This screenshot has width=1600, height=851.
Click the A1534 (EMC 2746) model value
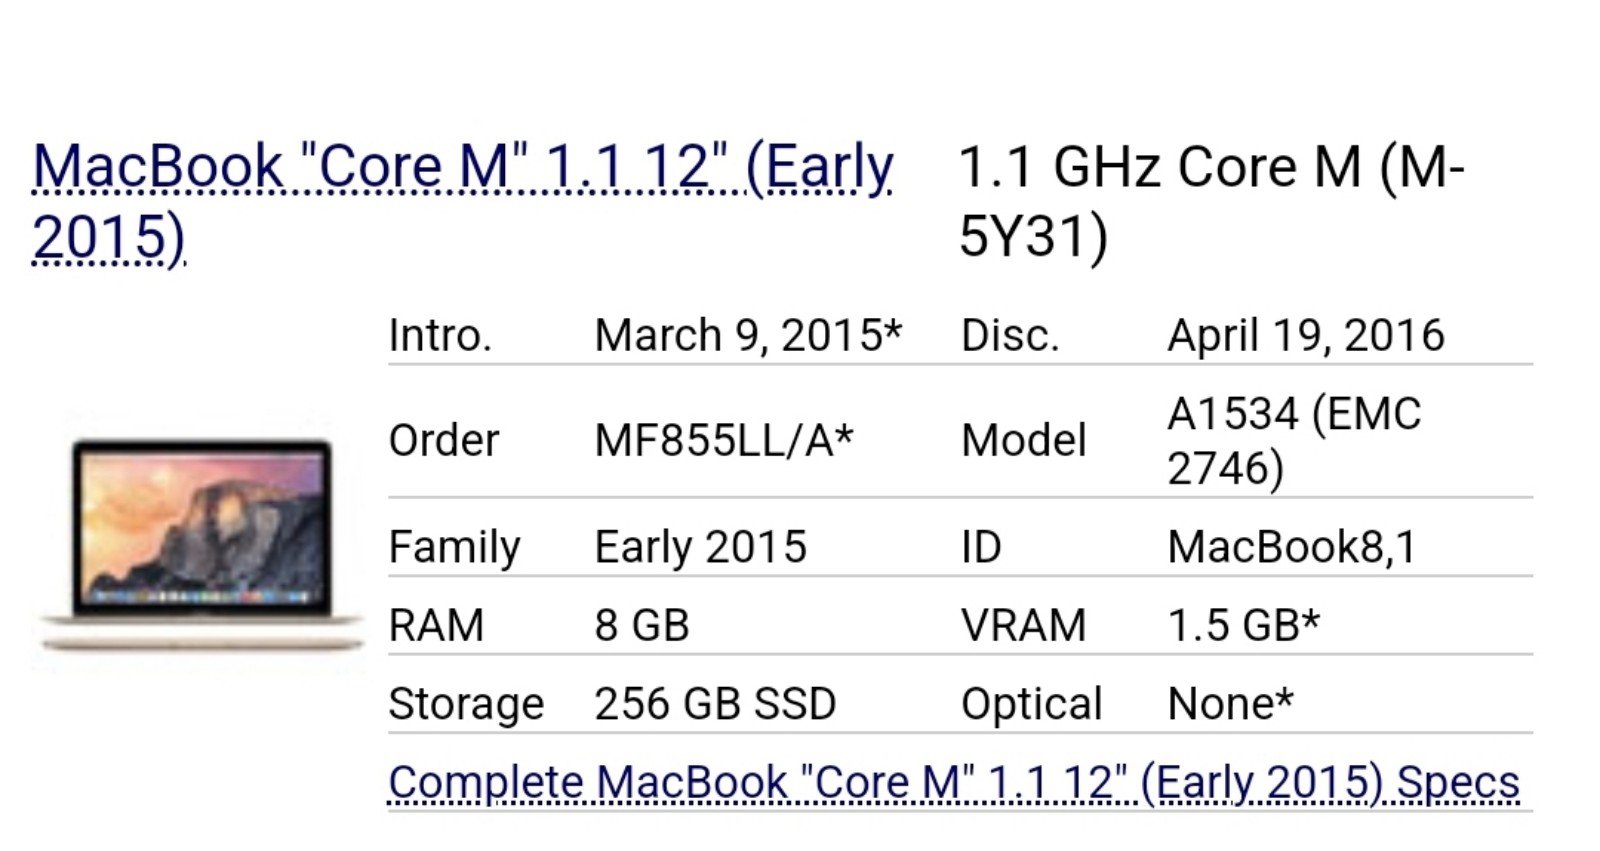pyautogui.click(x=1294, y=440)
